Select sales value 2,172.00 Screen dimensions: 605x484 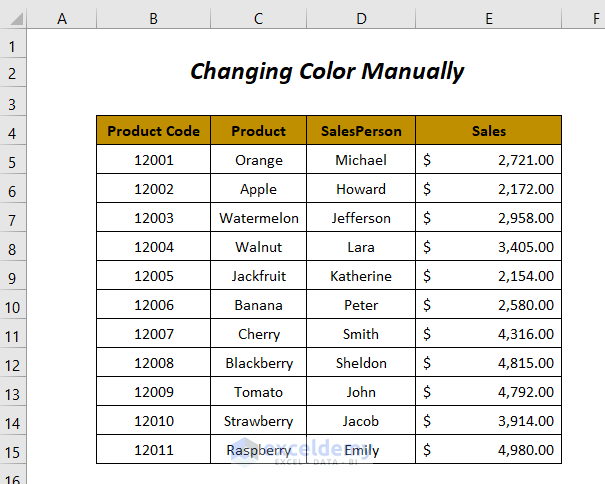point(489,188)
